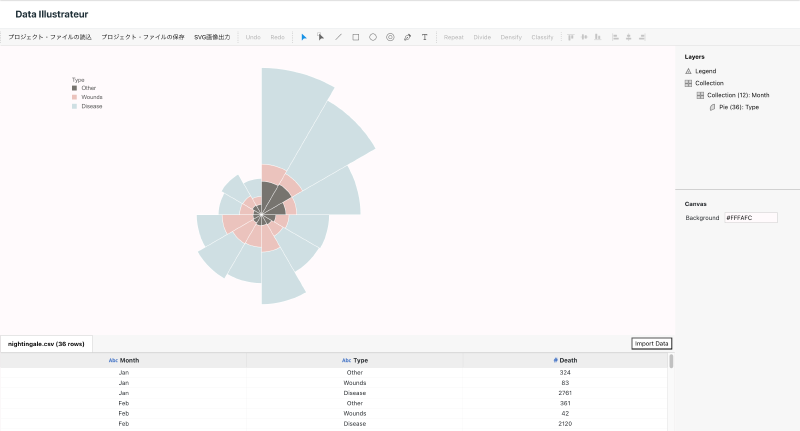
Task: Click the Abc type icon beside Type
Action: pyautogui.click(x=346, y=361)
